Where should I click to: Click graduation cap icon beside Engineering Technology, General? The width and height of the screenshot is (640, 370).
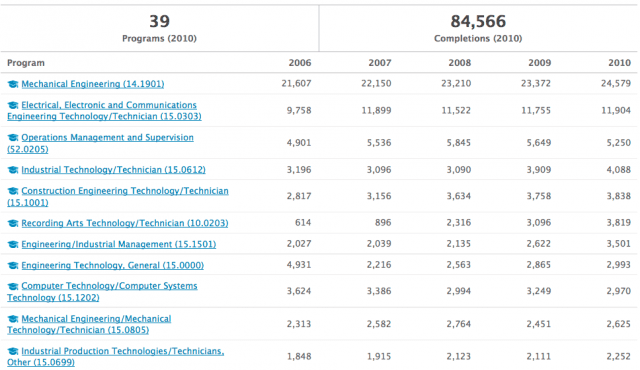coord(13,266)
